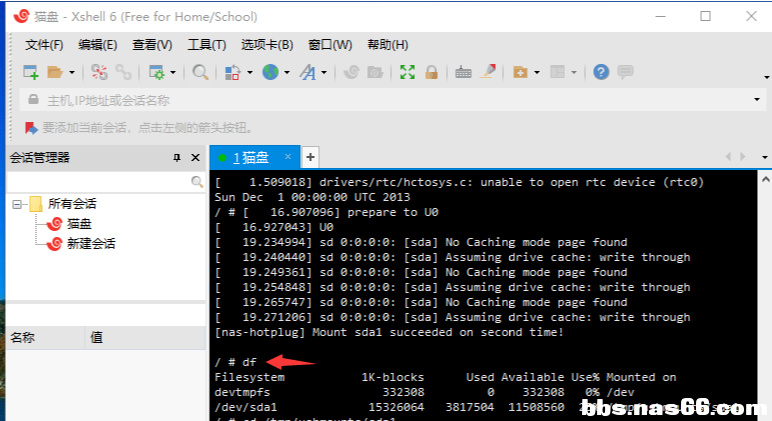This screenshot has height=421, width=772.
Task: Toggle full screen with green arrows icon
Action: point(407,72)
